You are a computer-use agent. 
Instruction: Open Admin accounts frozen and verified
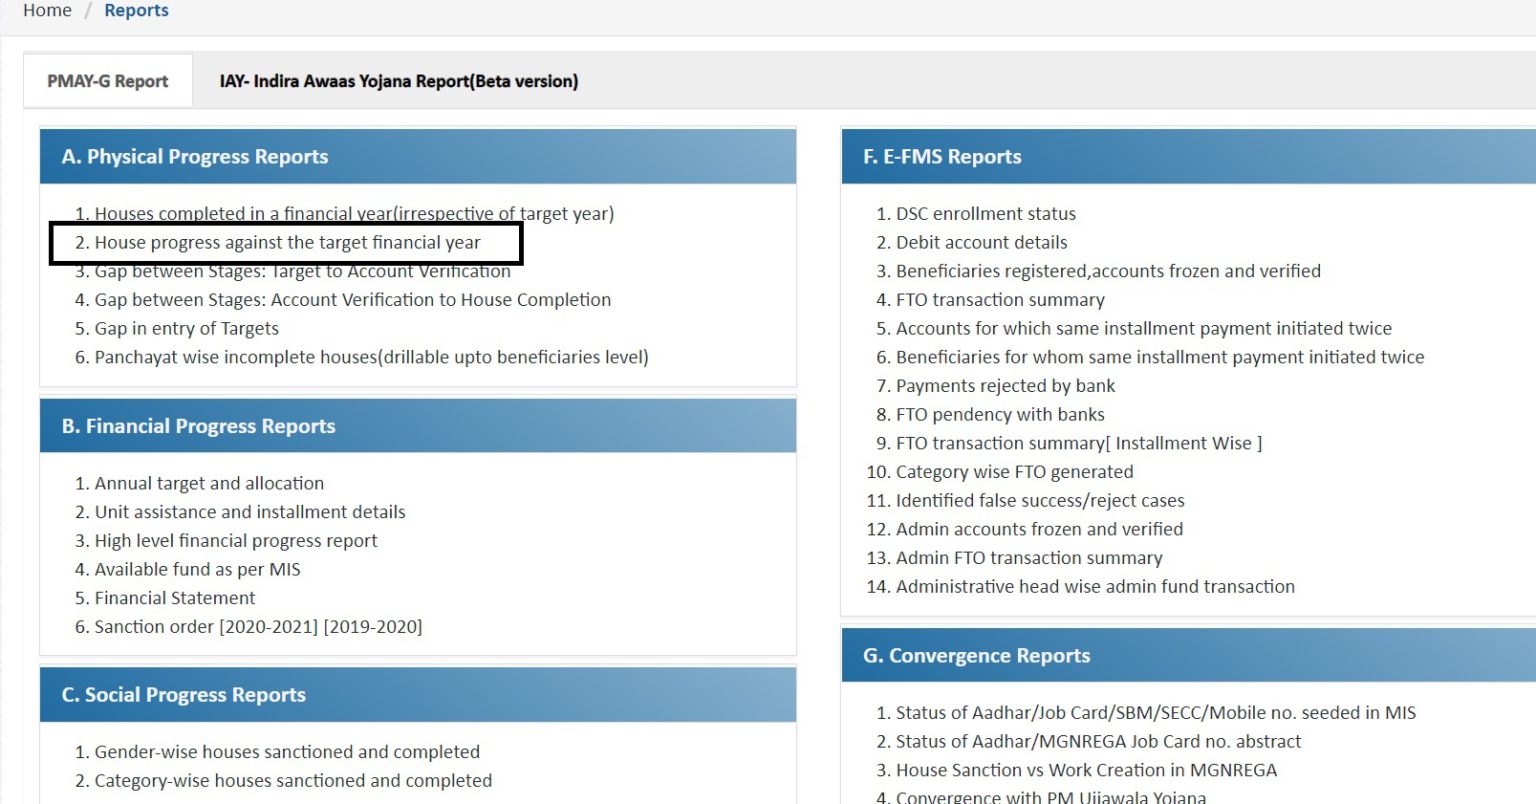[1039, 530]
